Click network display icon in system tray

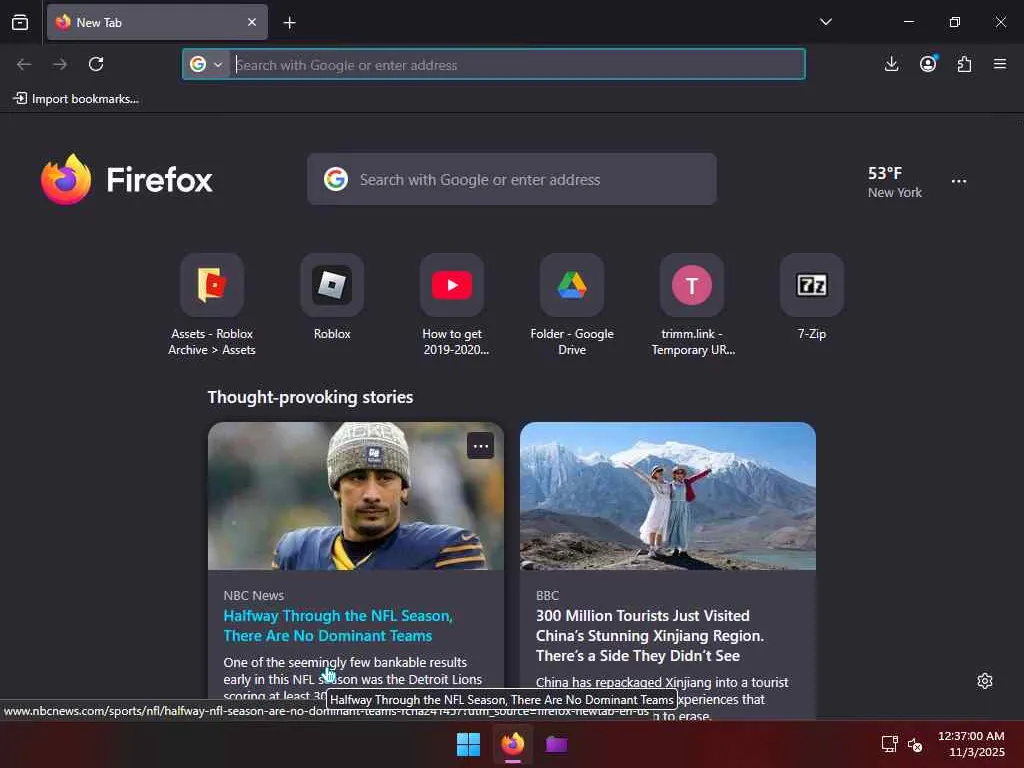point(889,744)
